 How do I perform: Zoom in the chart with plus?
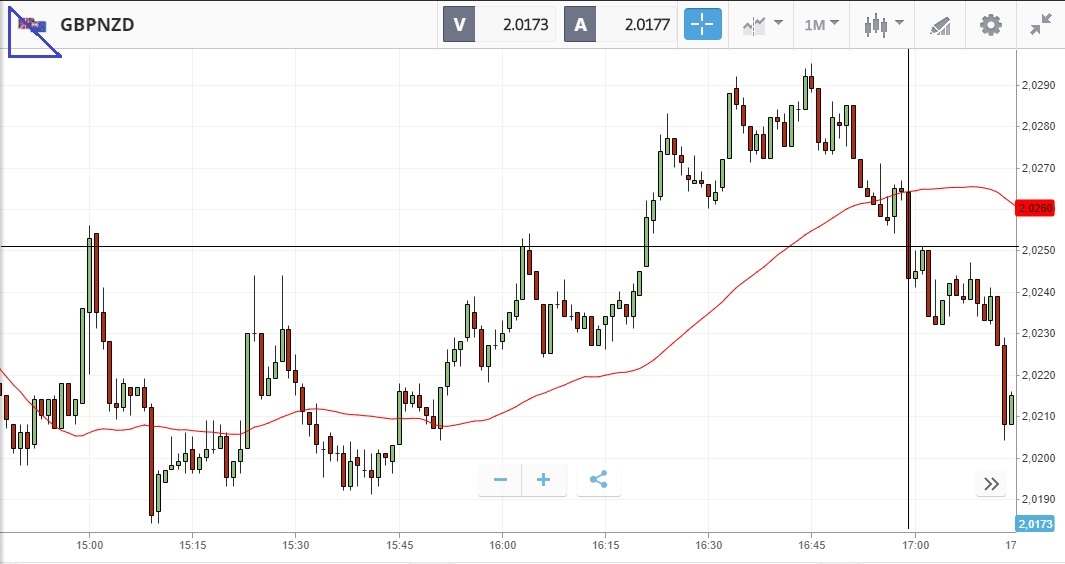click(544, 480)
